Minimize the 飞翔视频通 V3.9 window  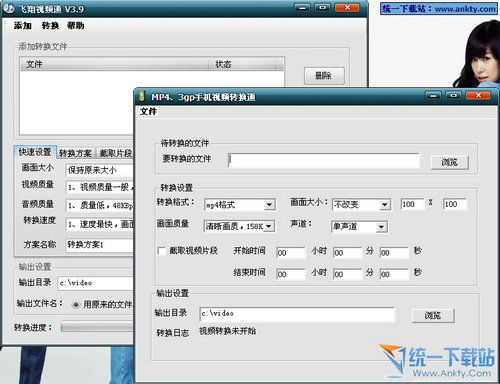pos(302,7)
